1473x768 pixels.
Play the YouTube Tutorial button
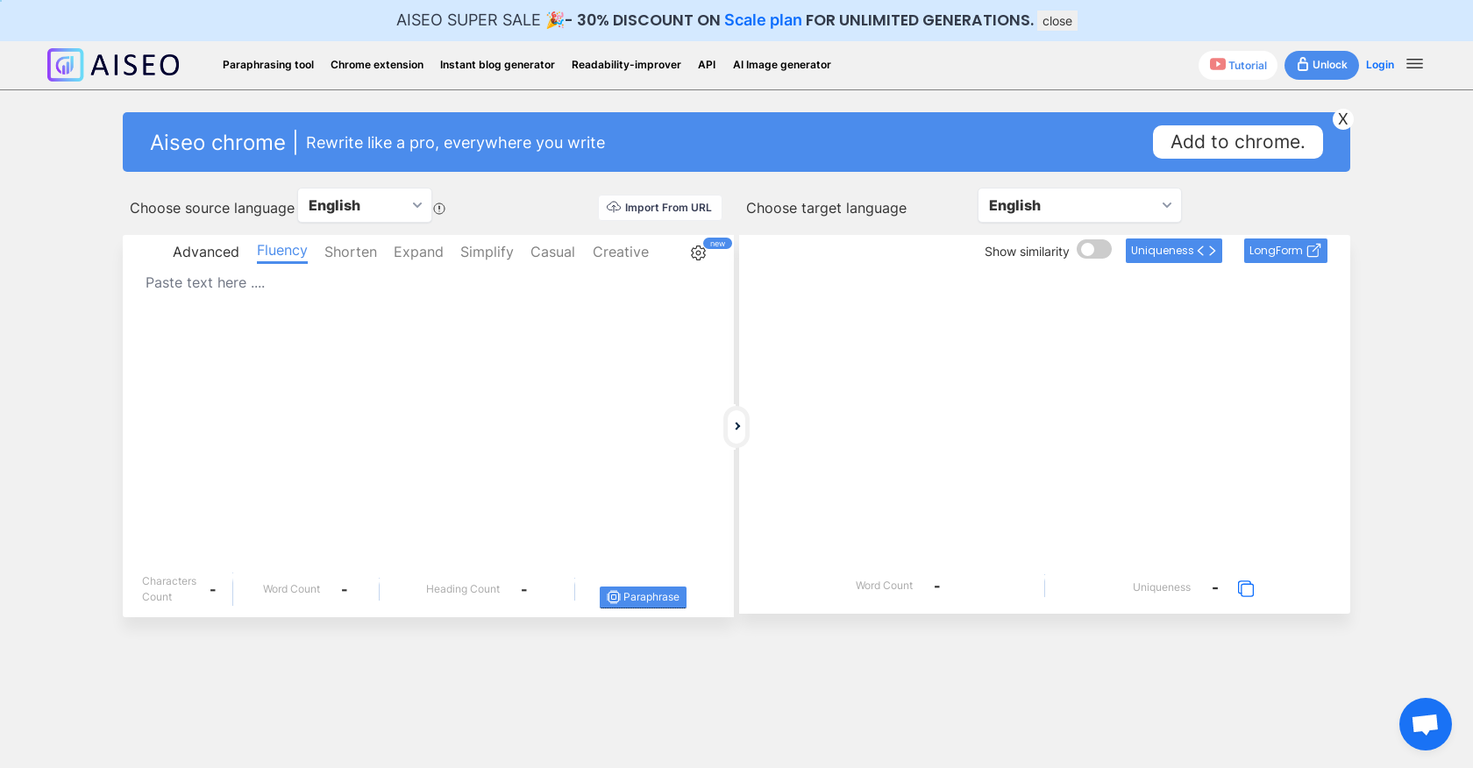[1238, 65]
